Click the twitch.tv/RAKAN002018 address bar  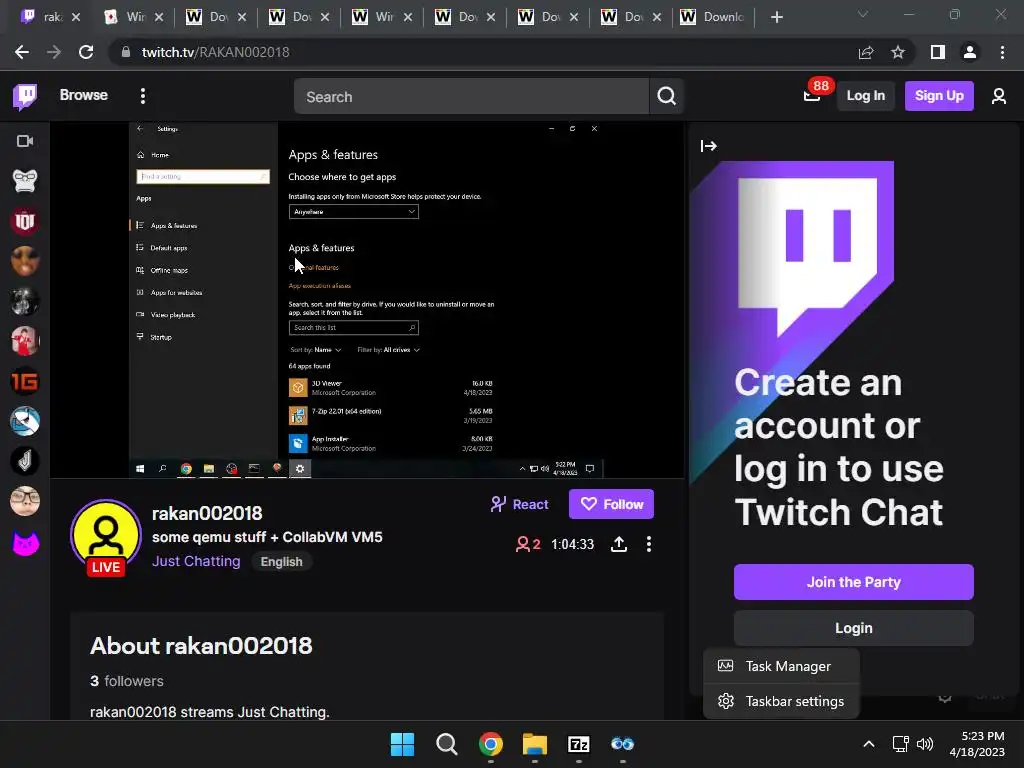[216, 52]
